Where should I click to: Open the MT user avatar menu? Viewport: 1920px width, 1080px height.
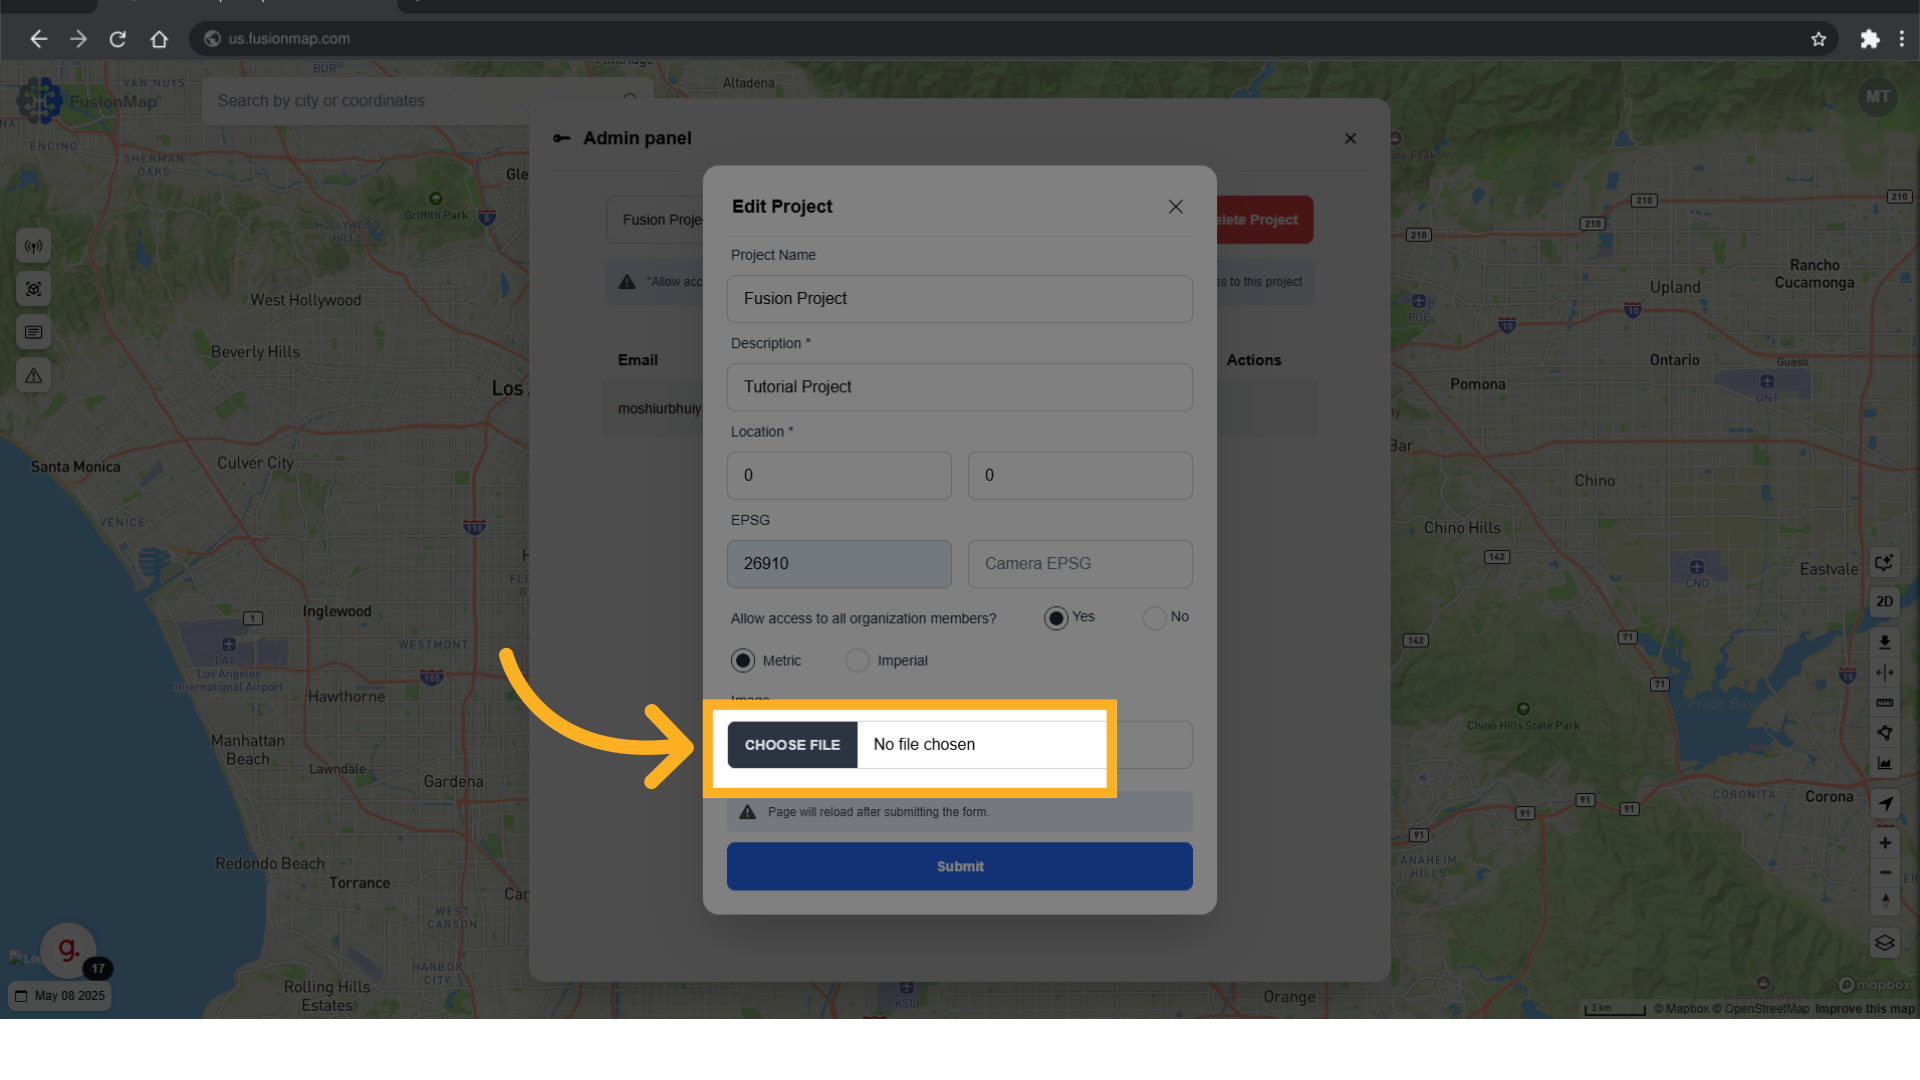coord(1877,97)
